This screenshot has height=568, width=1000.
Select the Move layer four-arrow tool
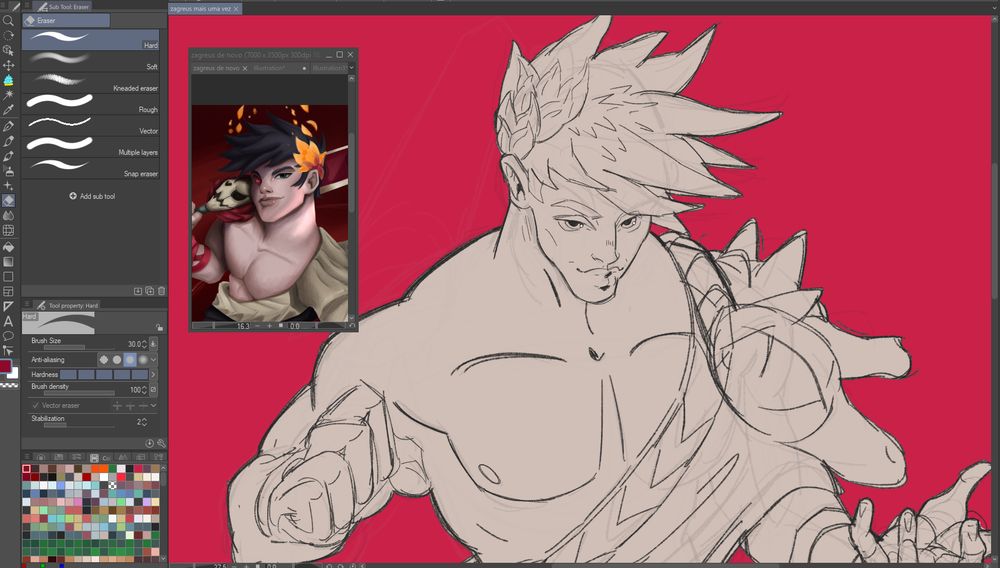coord(8,65)
